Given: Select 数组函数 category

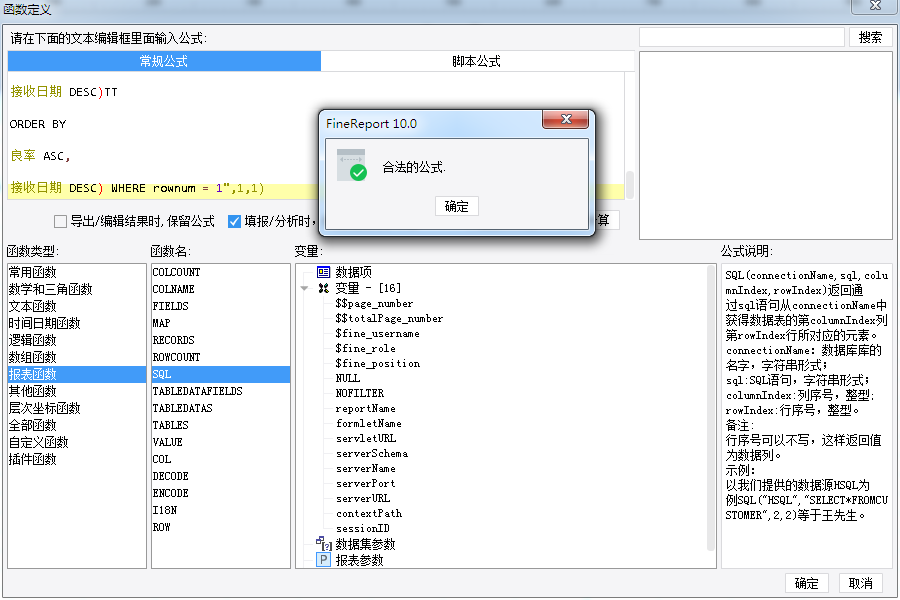Looking at the screenshot, I should click(x=77, y=357).
